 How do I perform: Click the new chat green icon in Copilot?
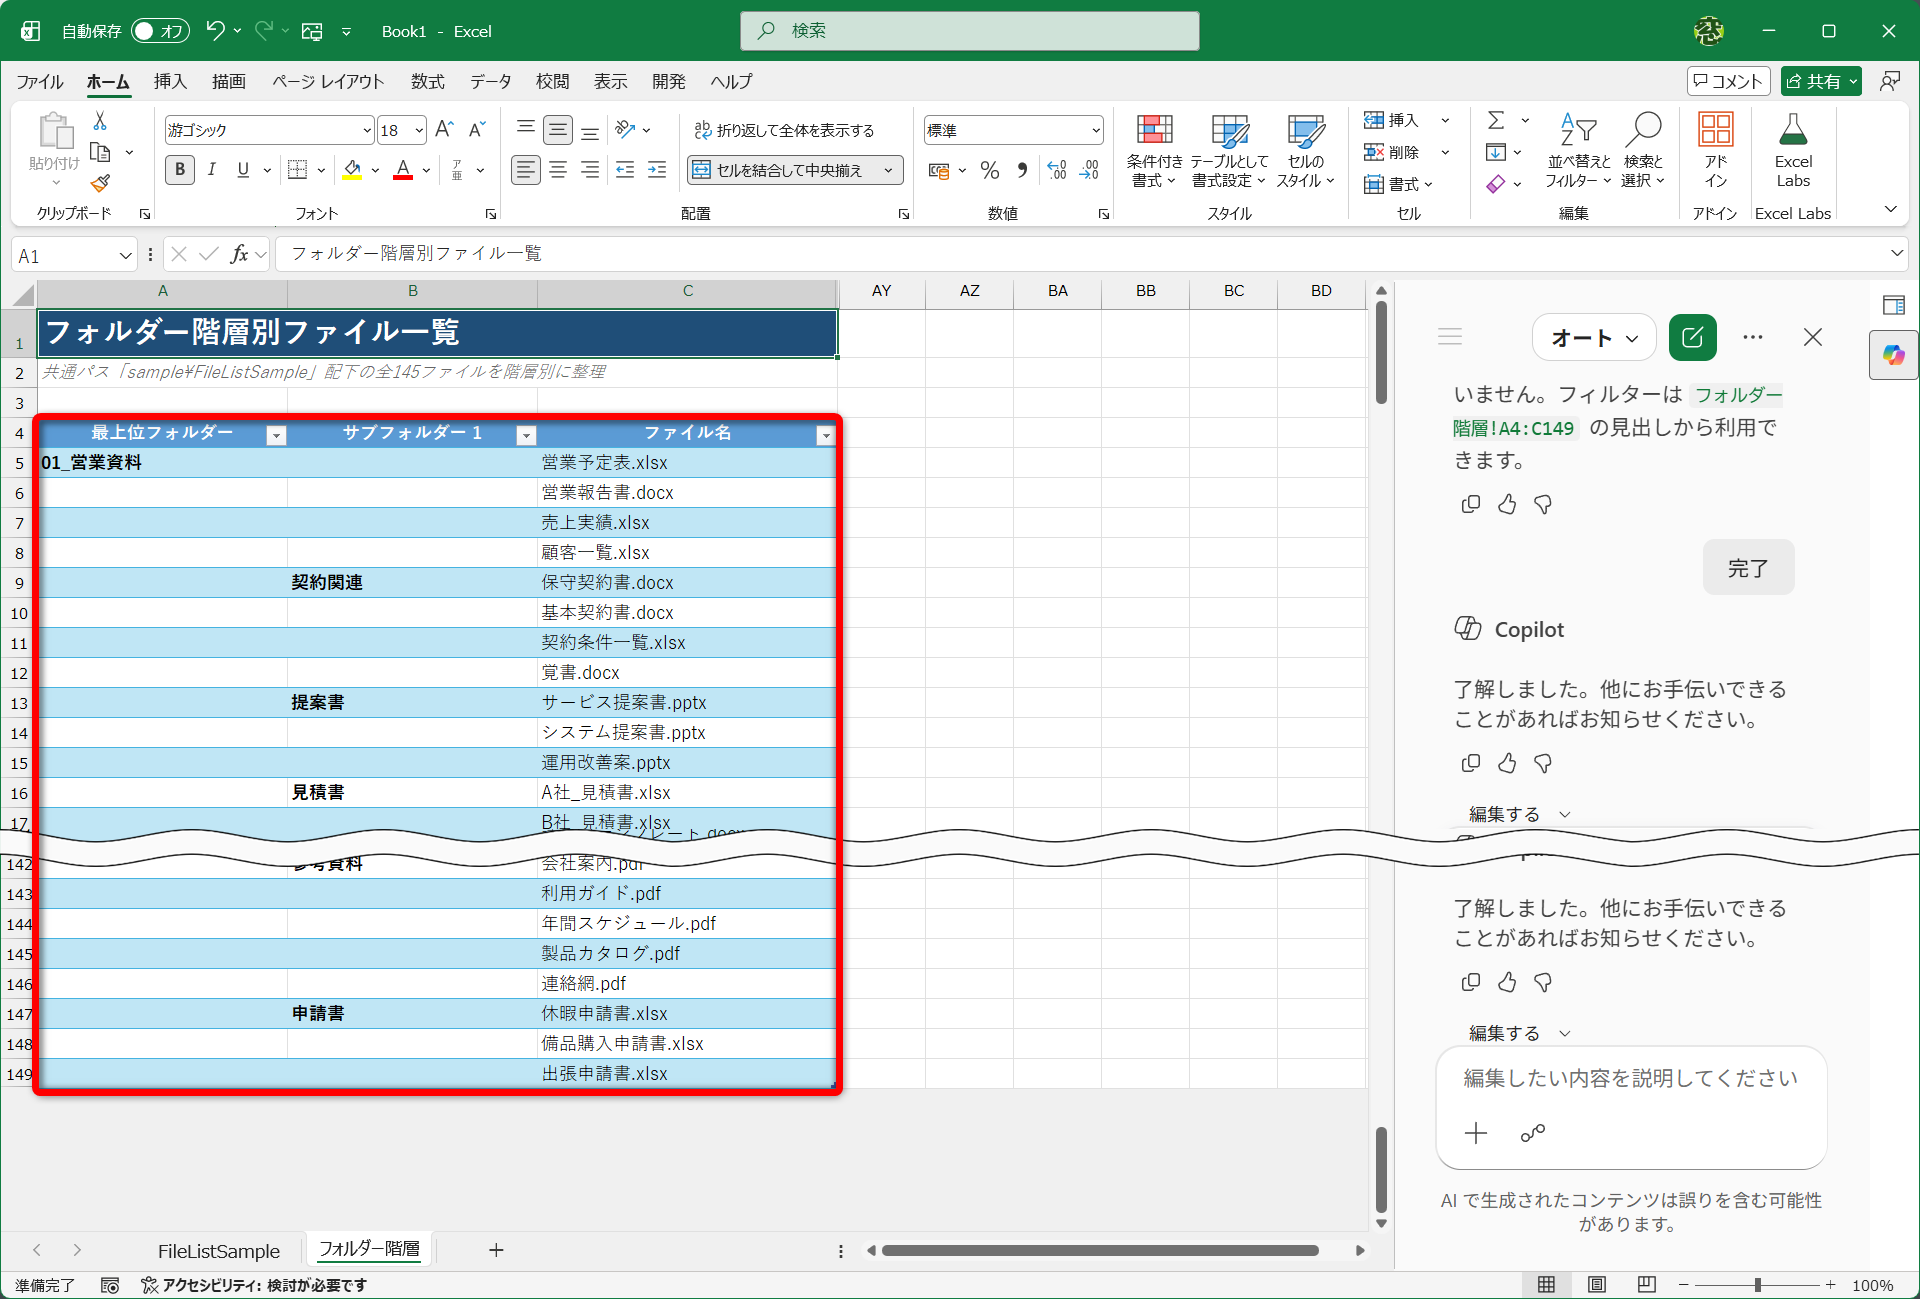1693,337
